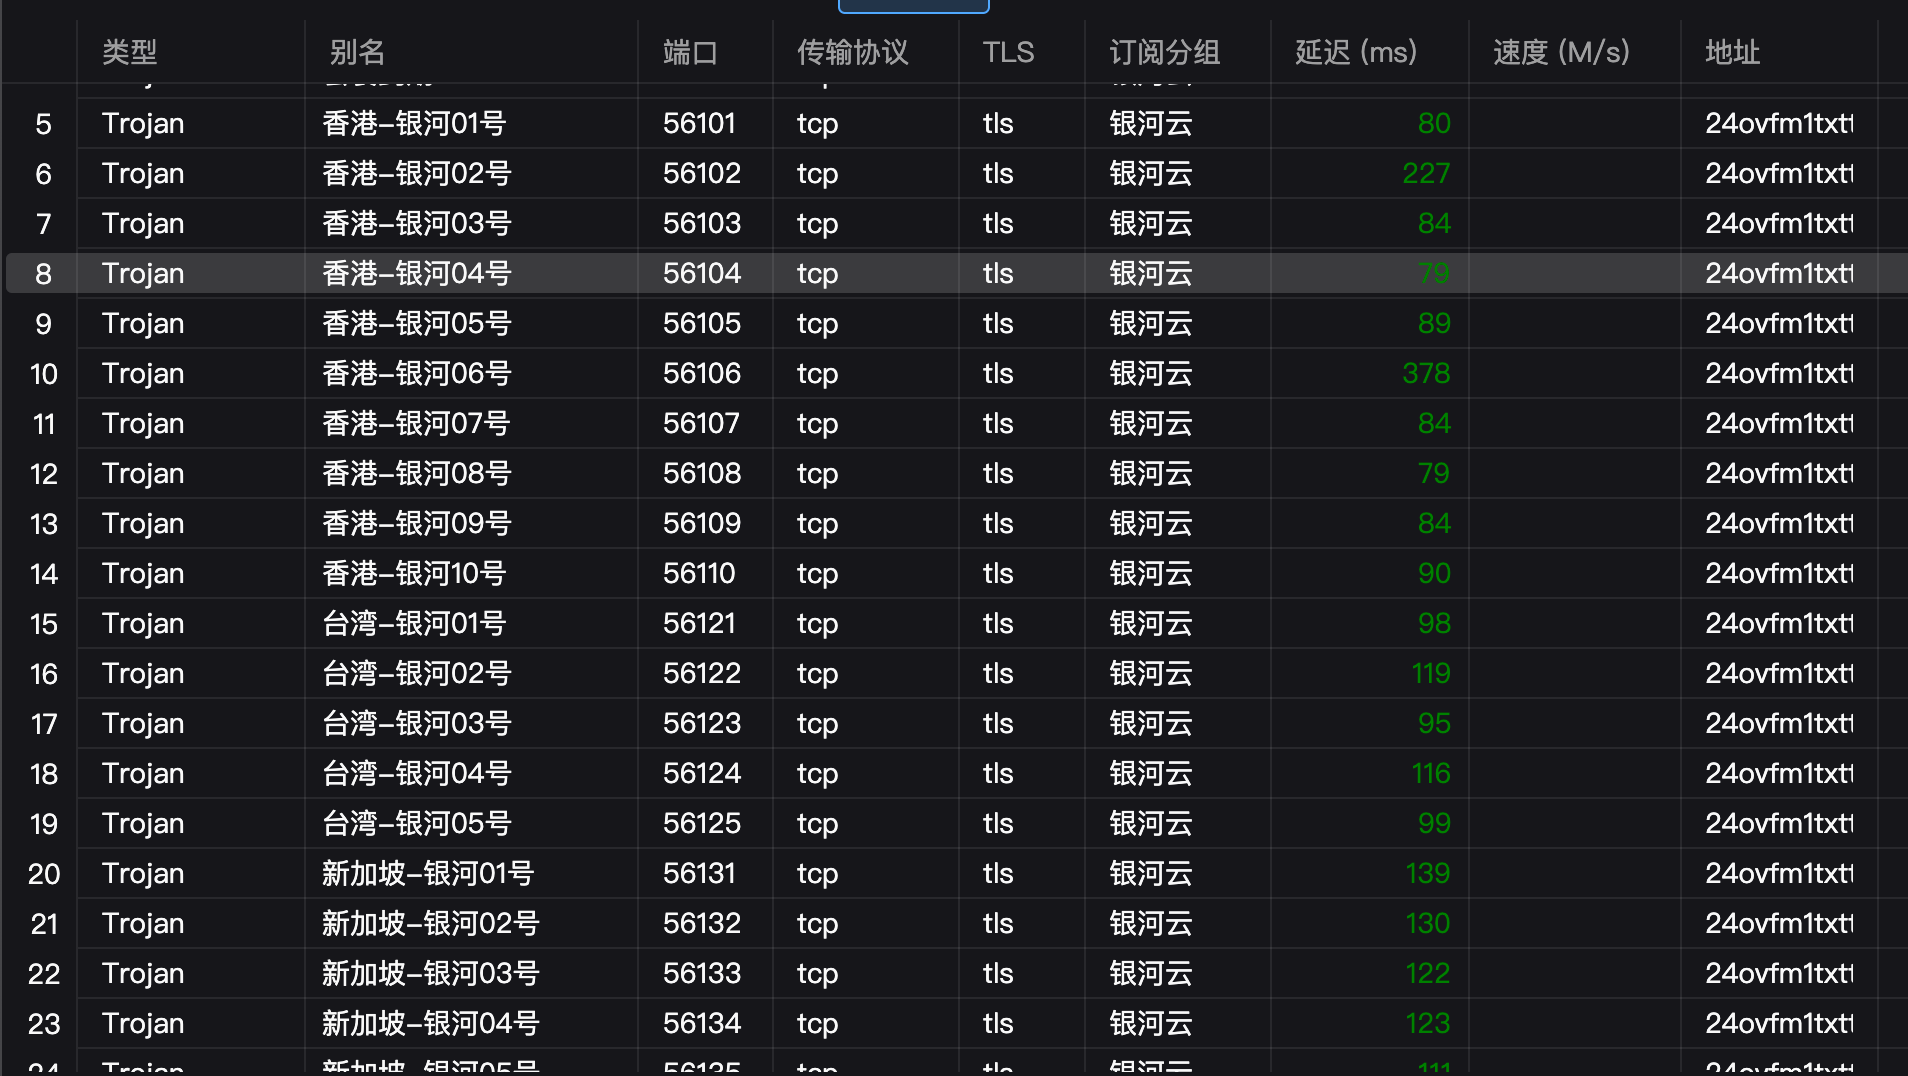The image size is (1908, 1076).
Task: Click the TLS column header
Action: pos(1009,52)
